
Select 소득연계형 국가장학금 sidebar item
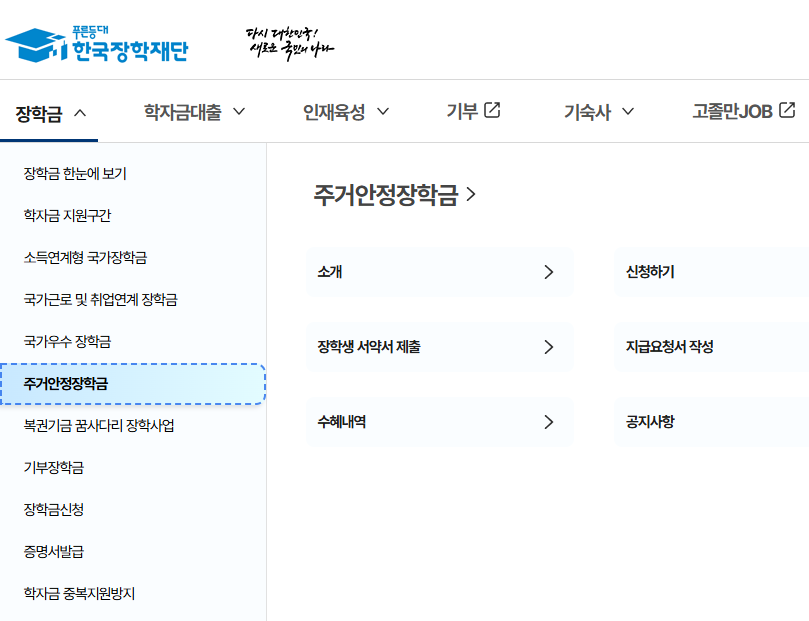point(85,258)
